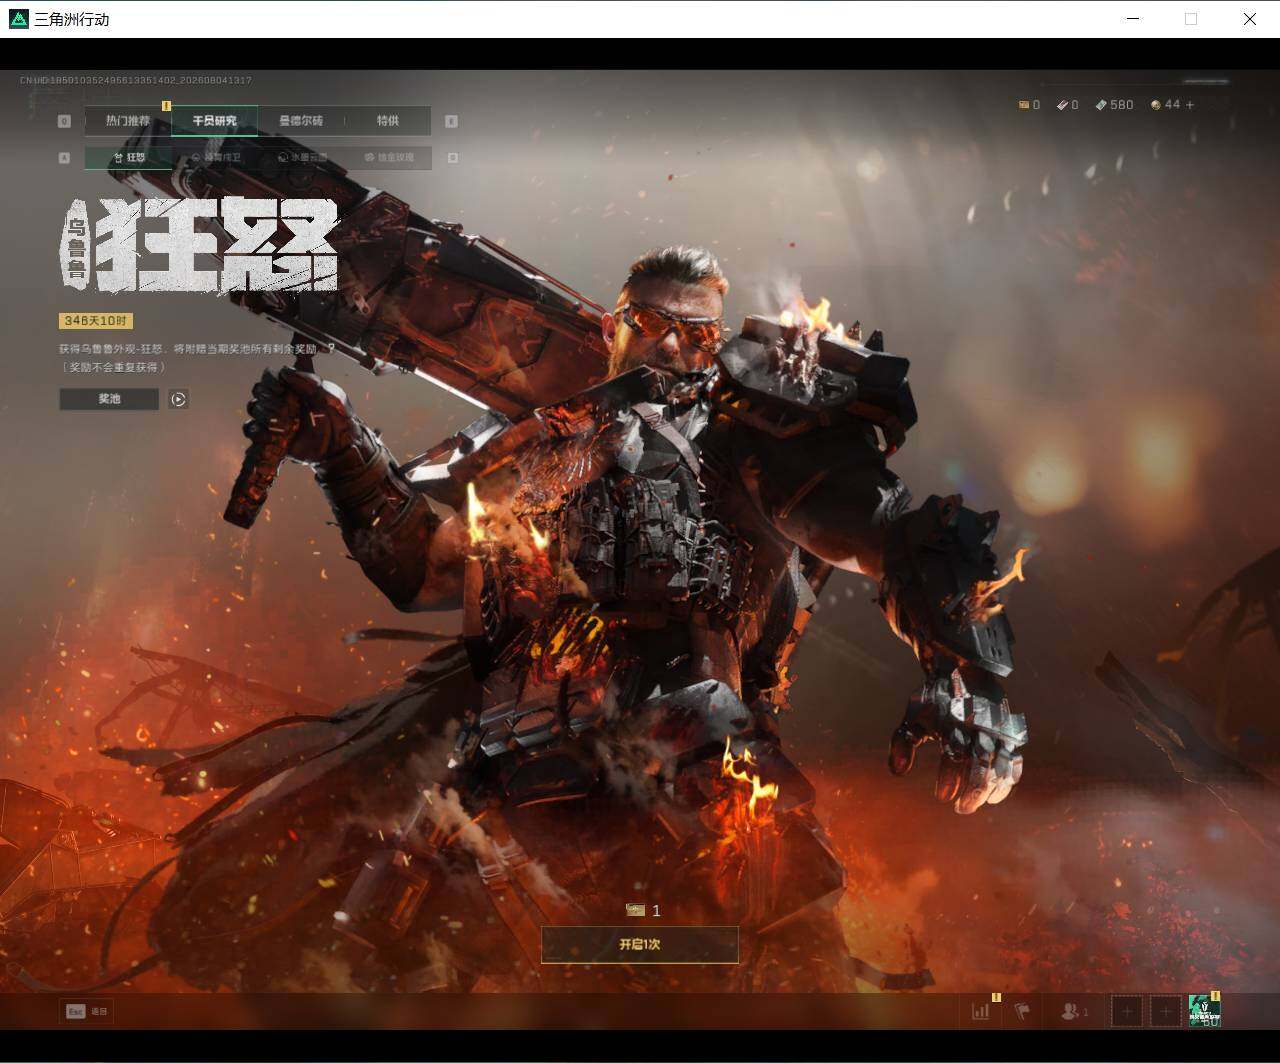Open the statistics bar-chart icon
The width and height of the screenshot is (1280, 1063).
tap(981, 1011)
